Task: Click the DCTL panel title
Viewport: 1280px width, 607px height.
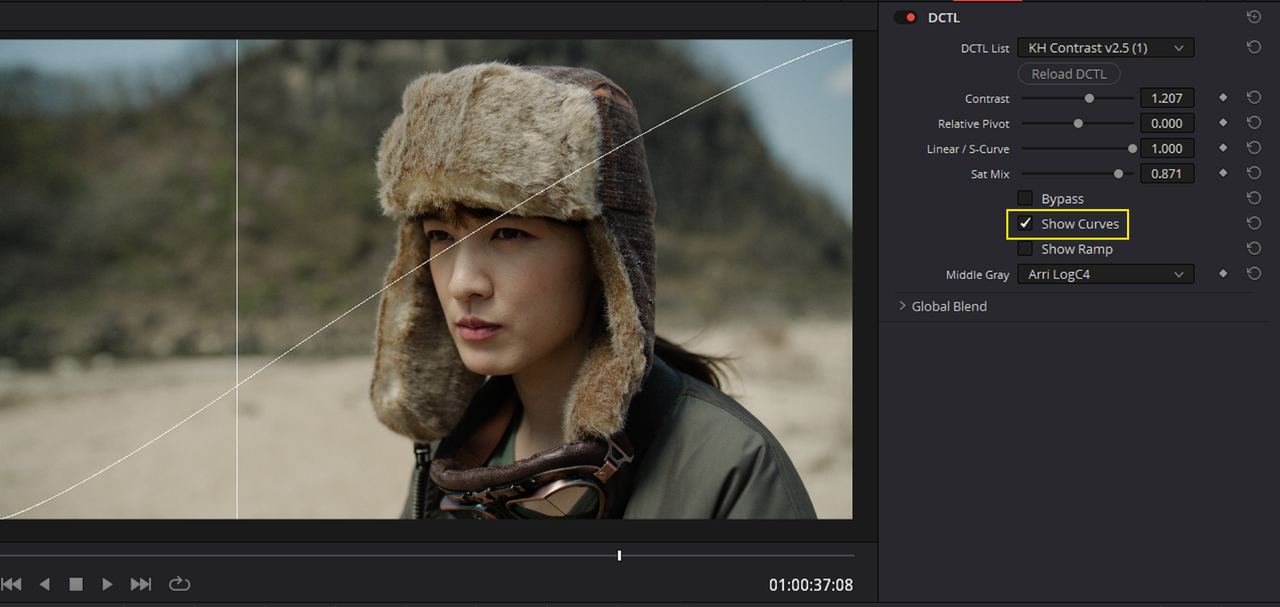Action: pos(944,17)
